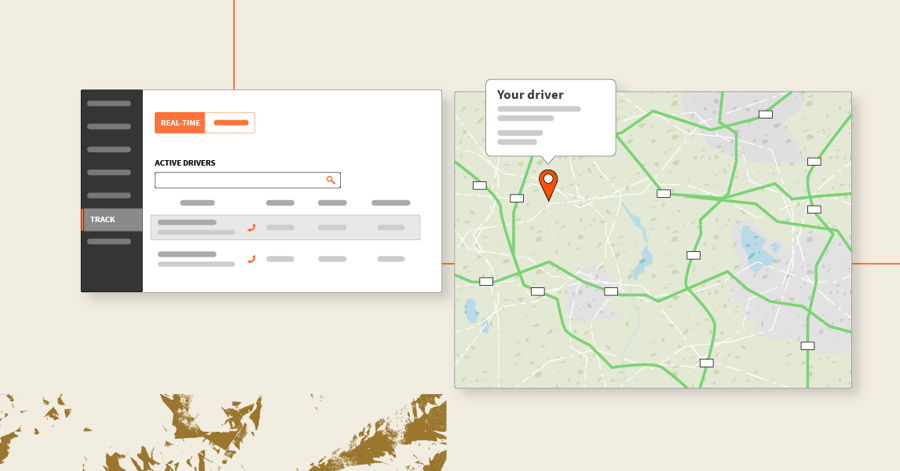
Task: Select the highlighted first driver row
Action: [285, 227]
